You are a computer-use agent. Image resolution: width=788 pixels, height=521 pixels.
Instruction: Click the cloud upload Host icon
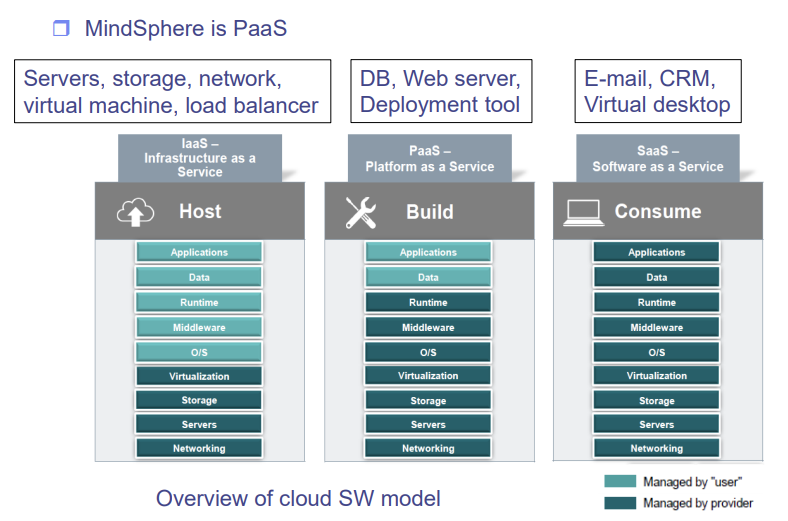tap(135, 212)
